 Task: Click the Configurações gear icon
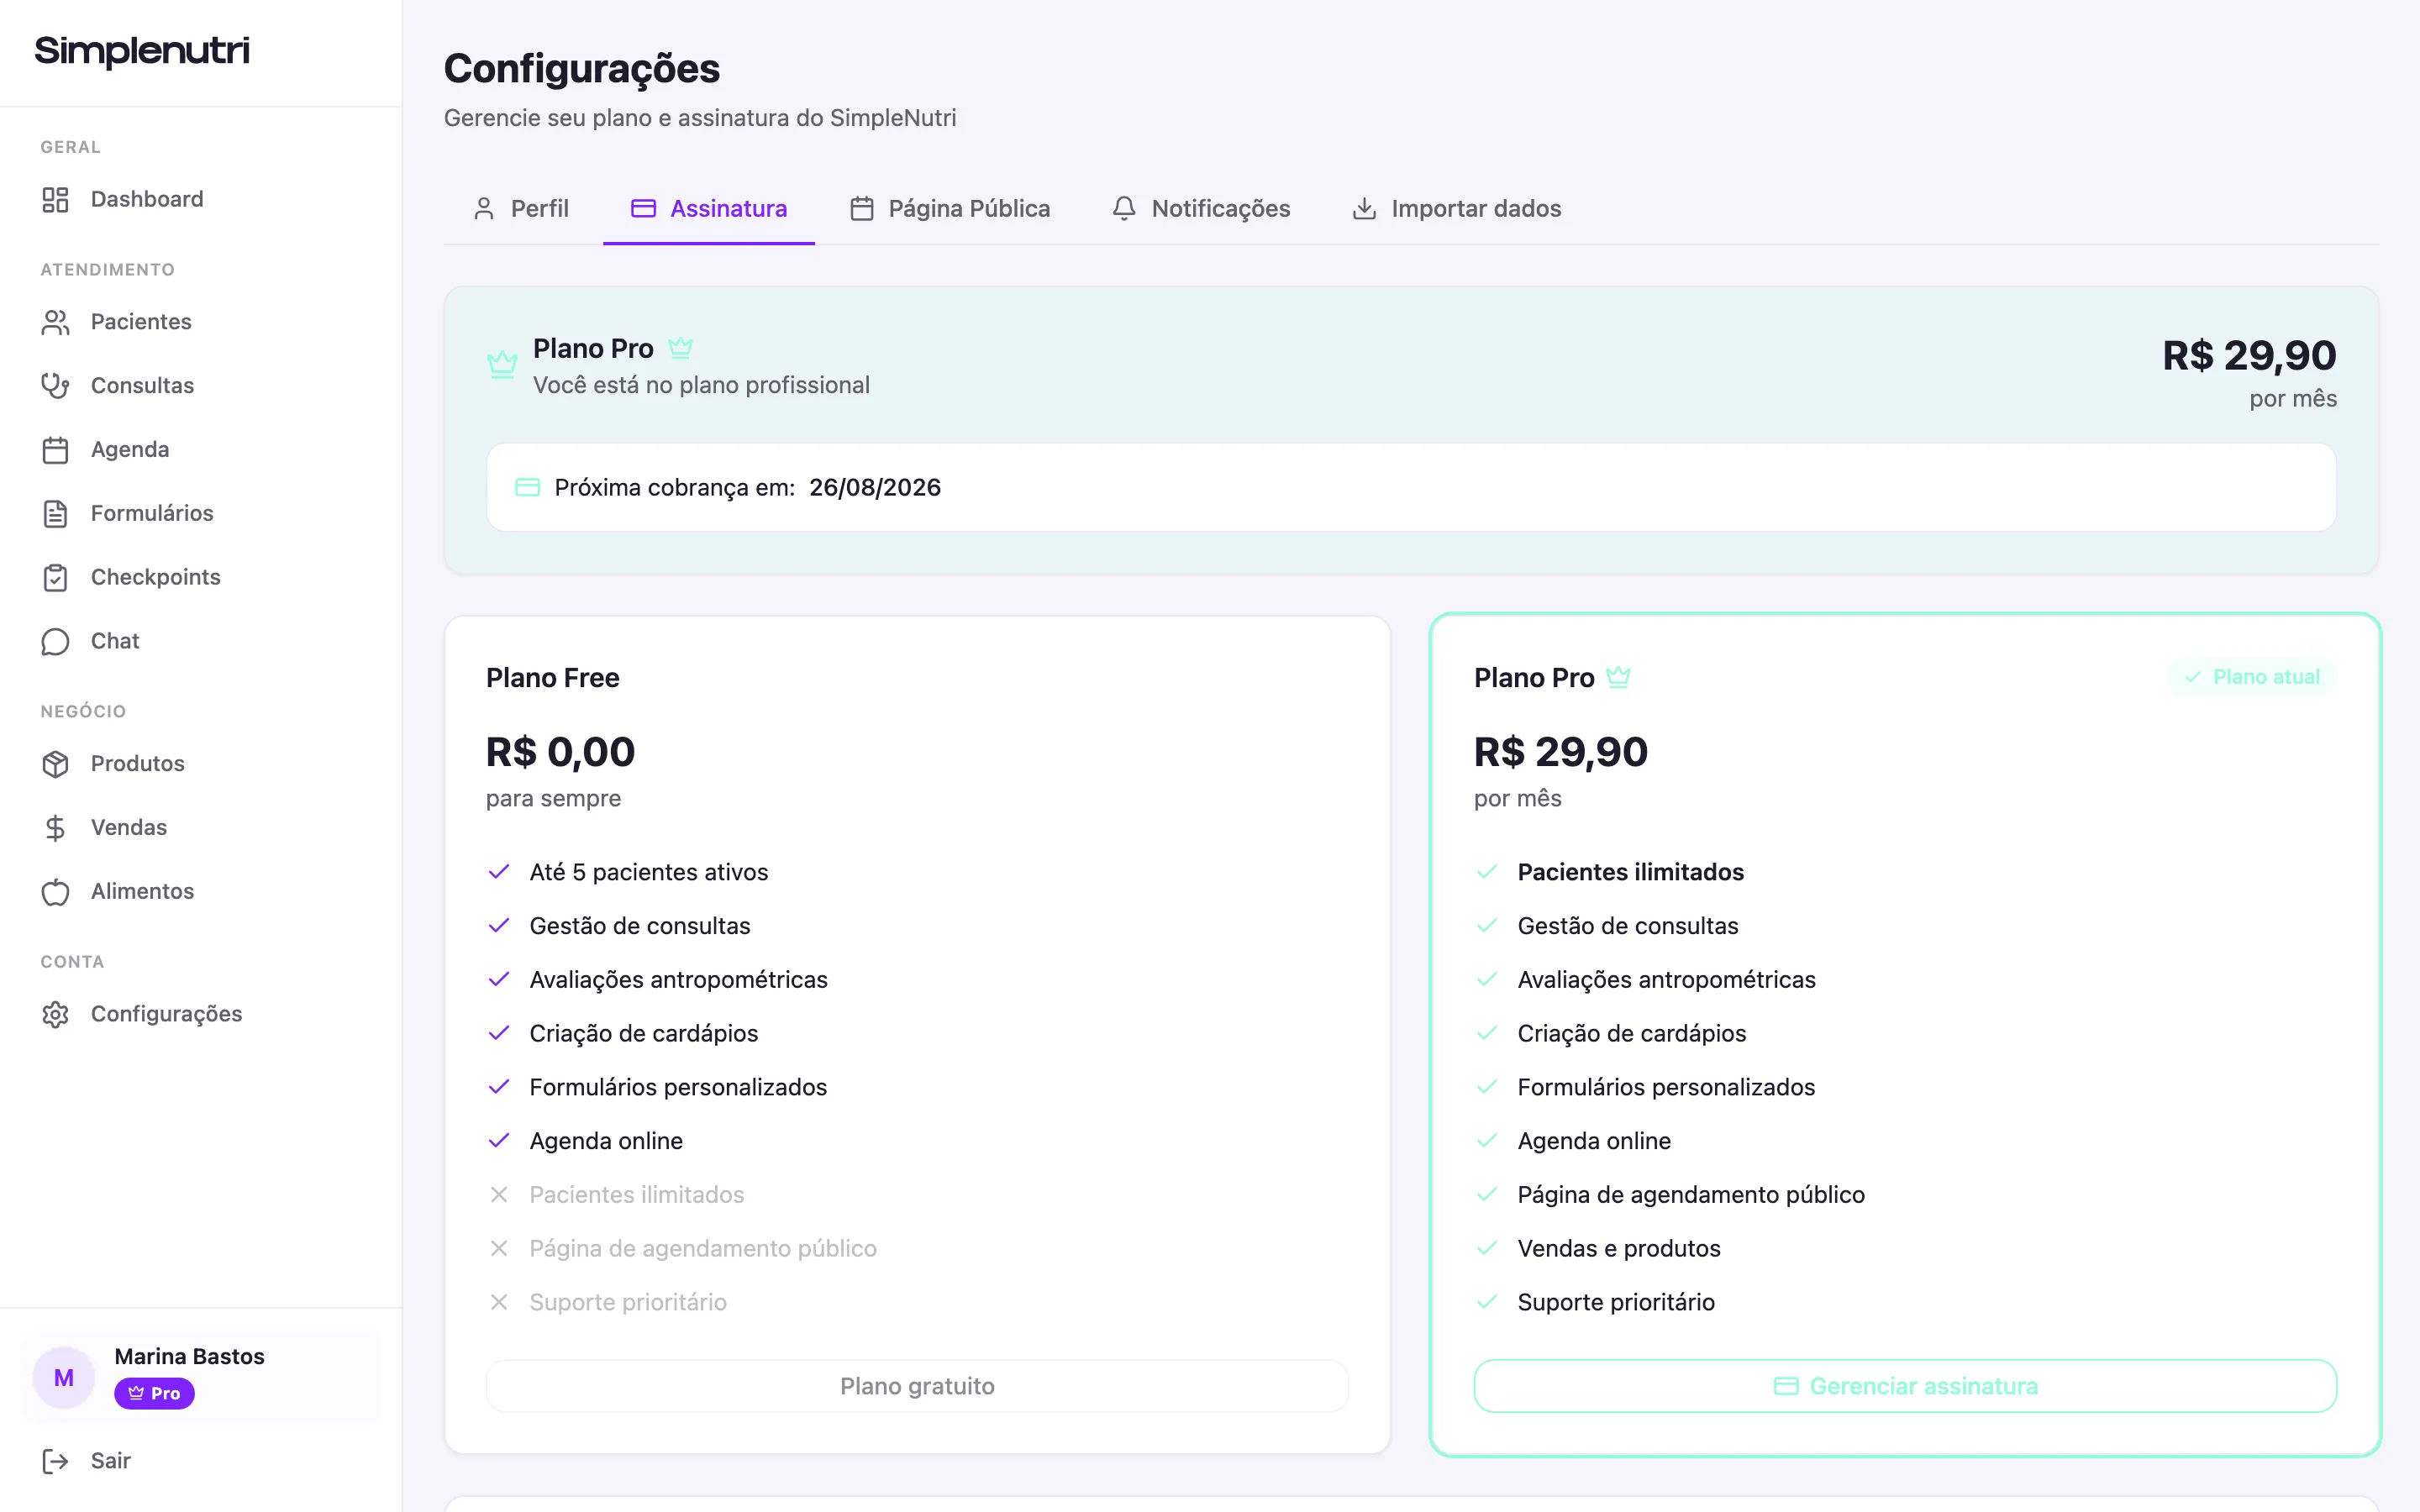point(55,1014)
